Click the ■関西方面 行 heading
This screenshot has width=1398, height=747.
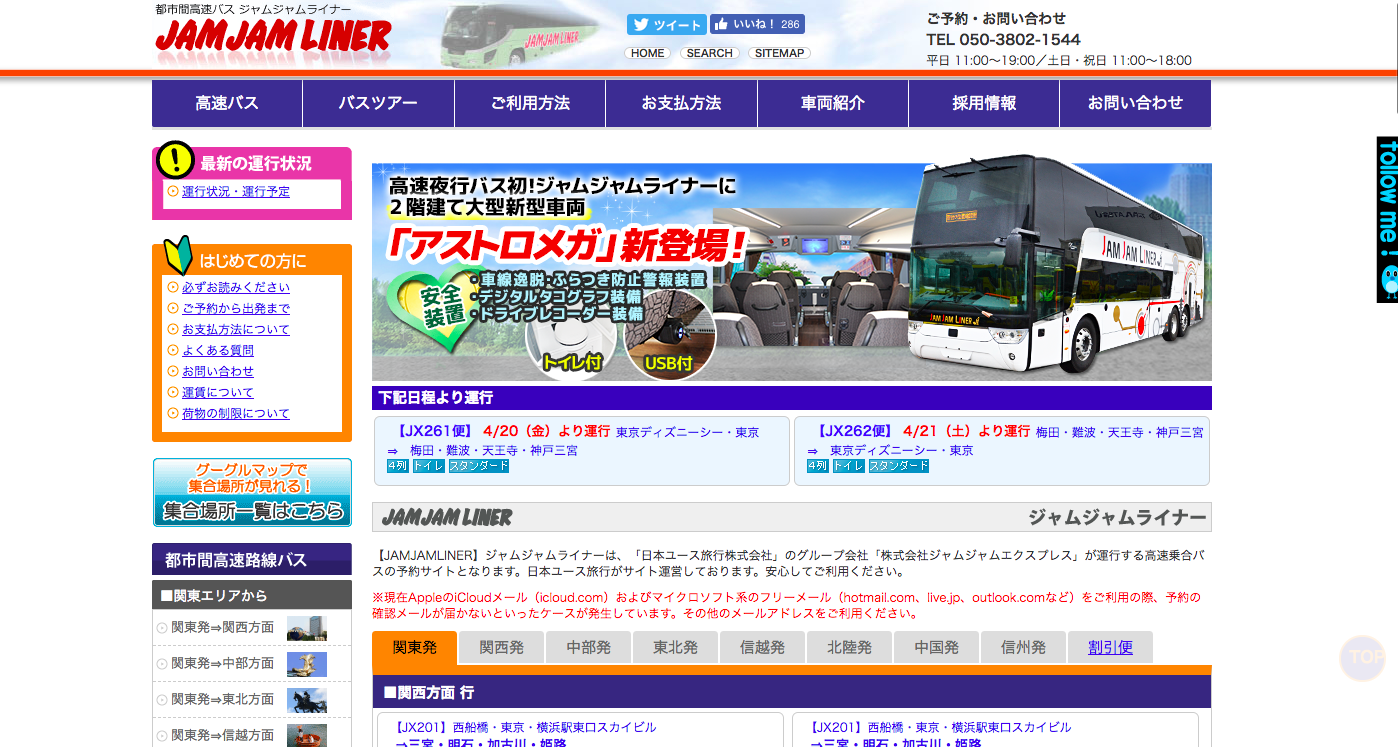(x=791, y=692)
